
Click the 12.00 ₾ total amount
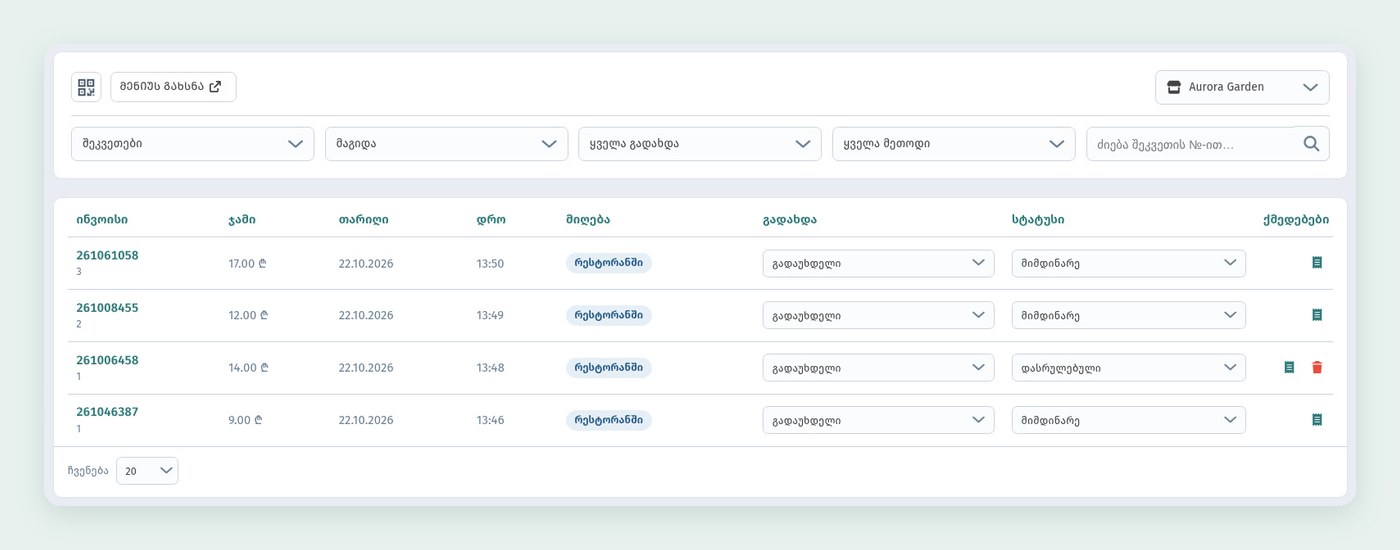(x=246, y=316)
